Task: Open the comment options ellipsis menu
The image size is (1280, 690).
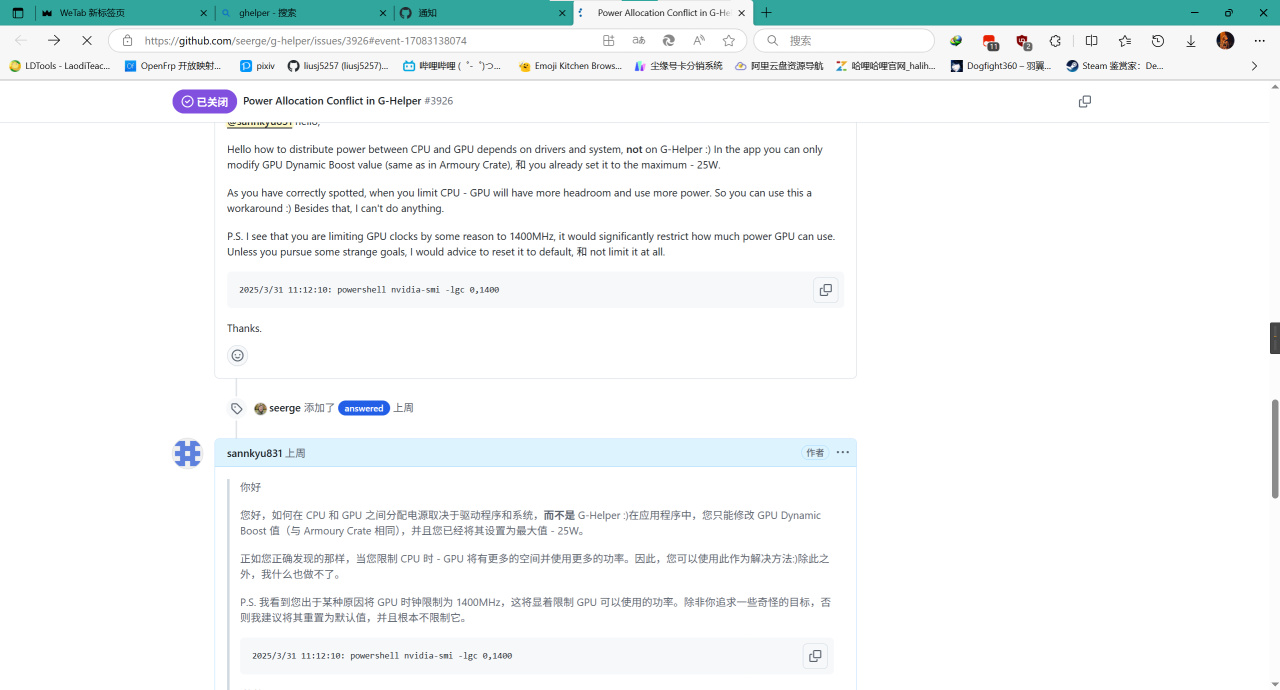Action: 843,453
